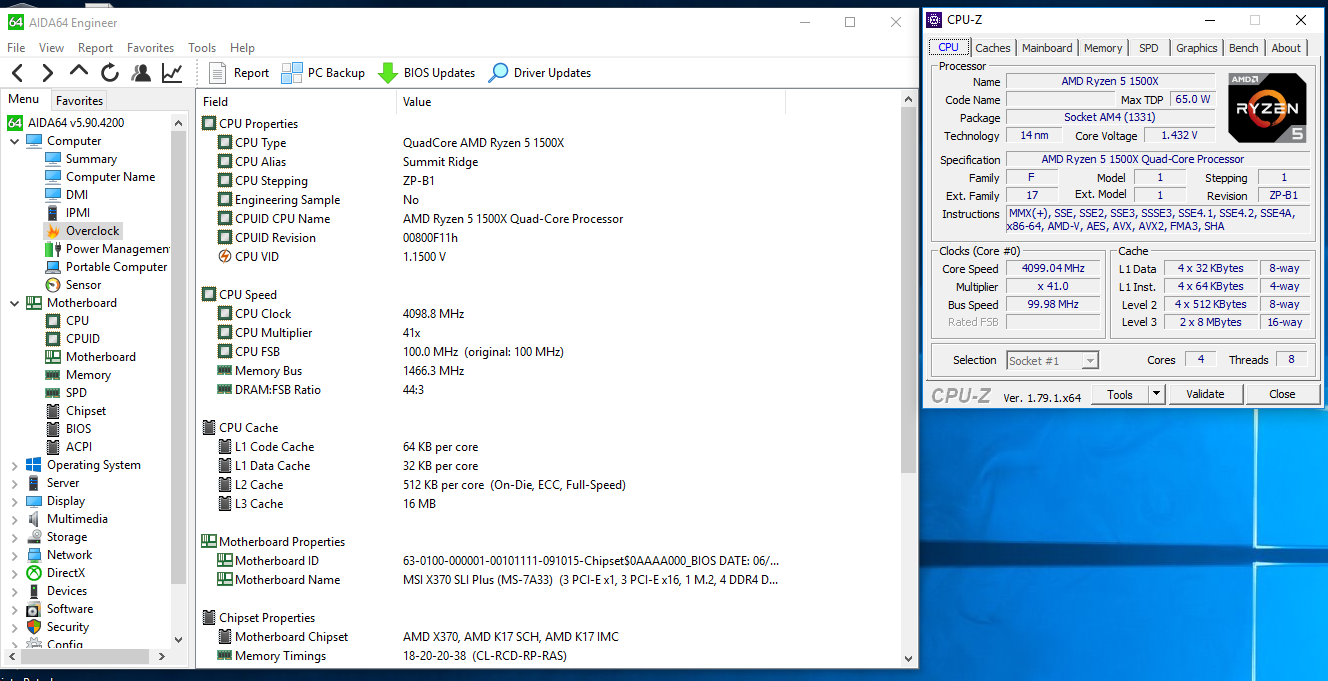This screenshot has width=1328, height=681.
Task: Open the Help menu
Action: (242, 47)
